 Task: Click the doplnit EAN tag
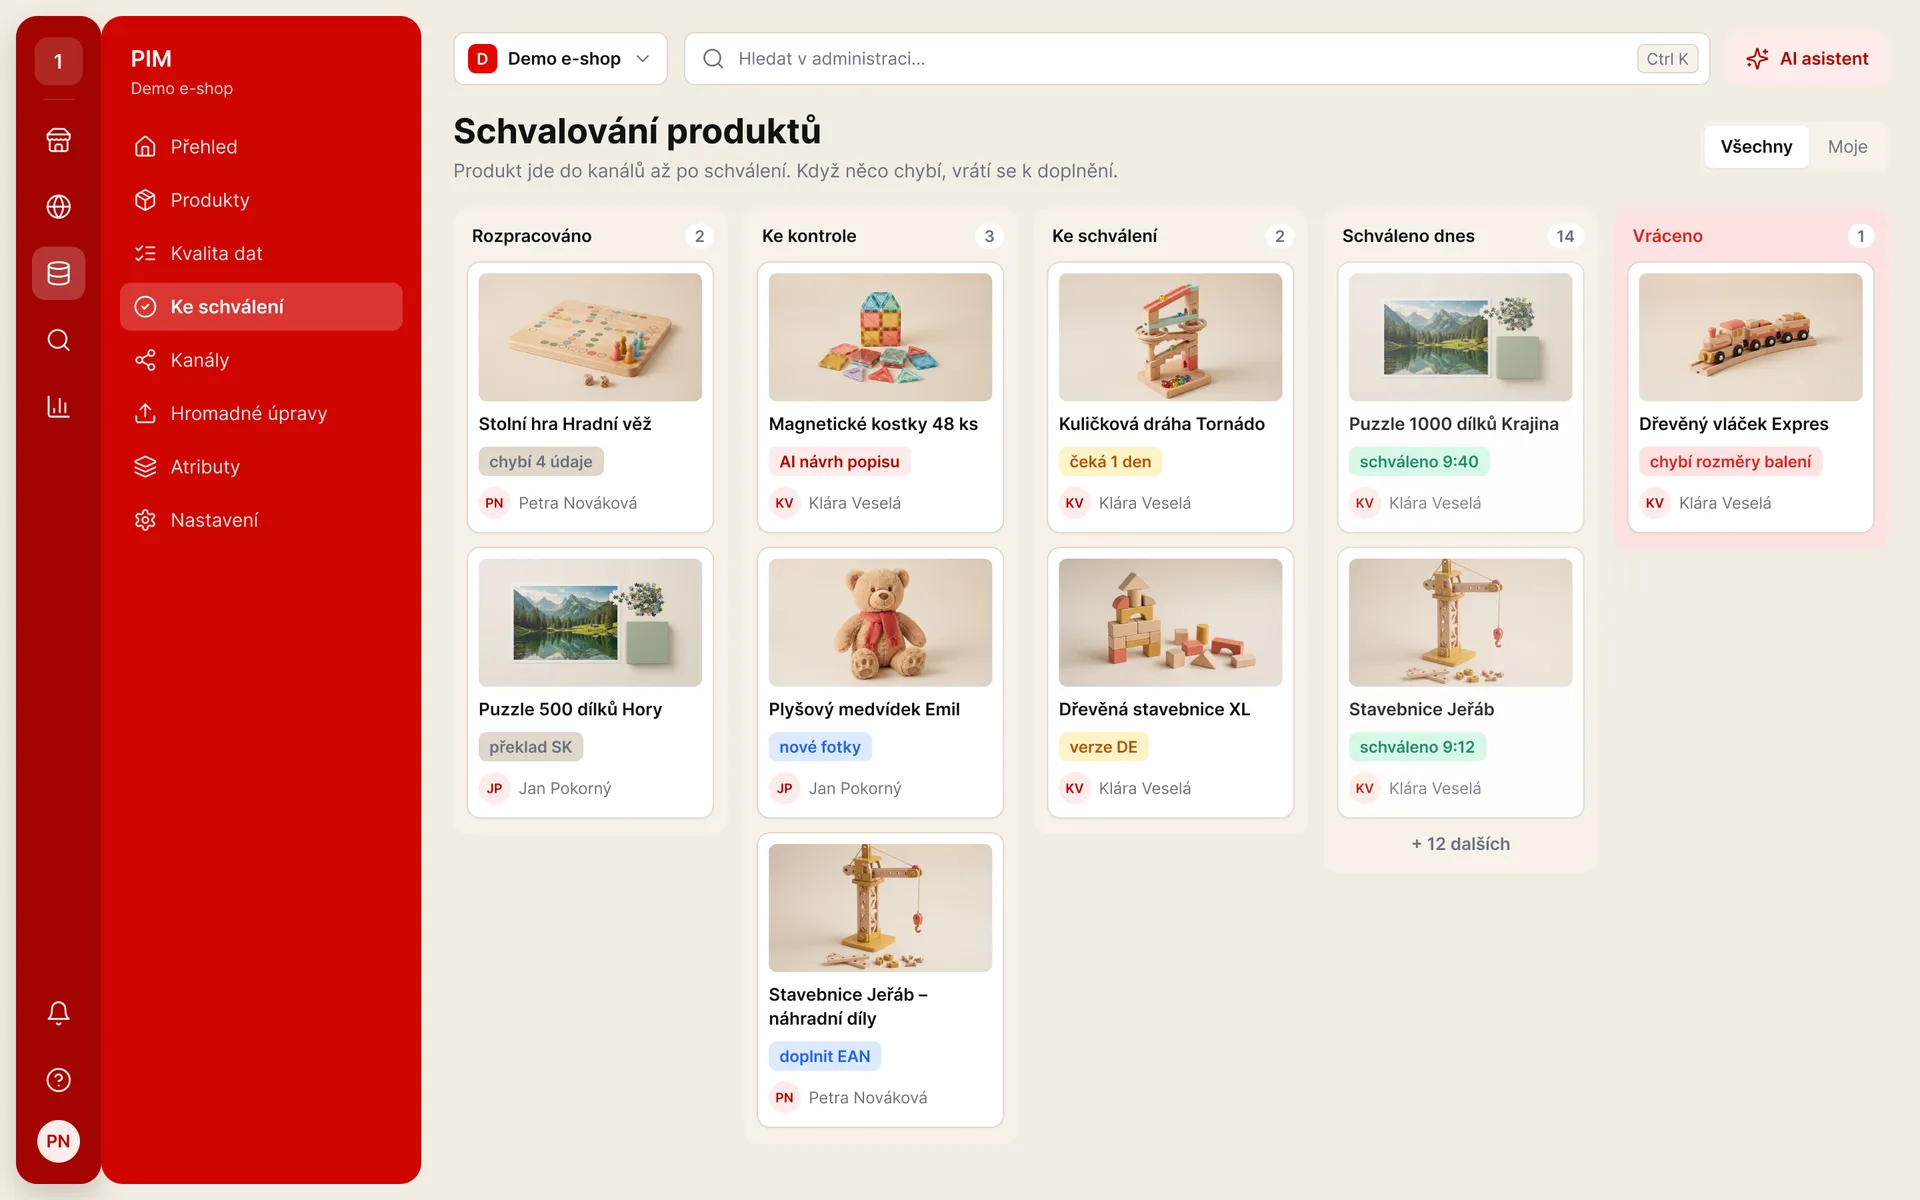(824, 1057)
